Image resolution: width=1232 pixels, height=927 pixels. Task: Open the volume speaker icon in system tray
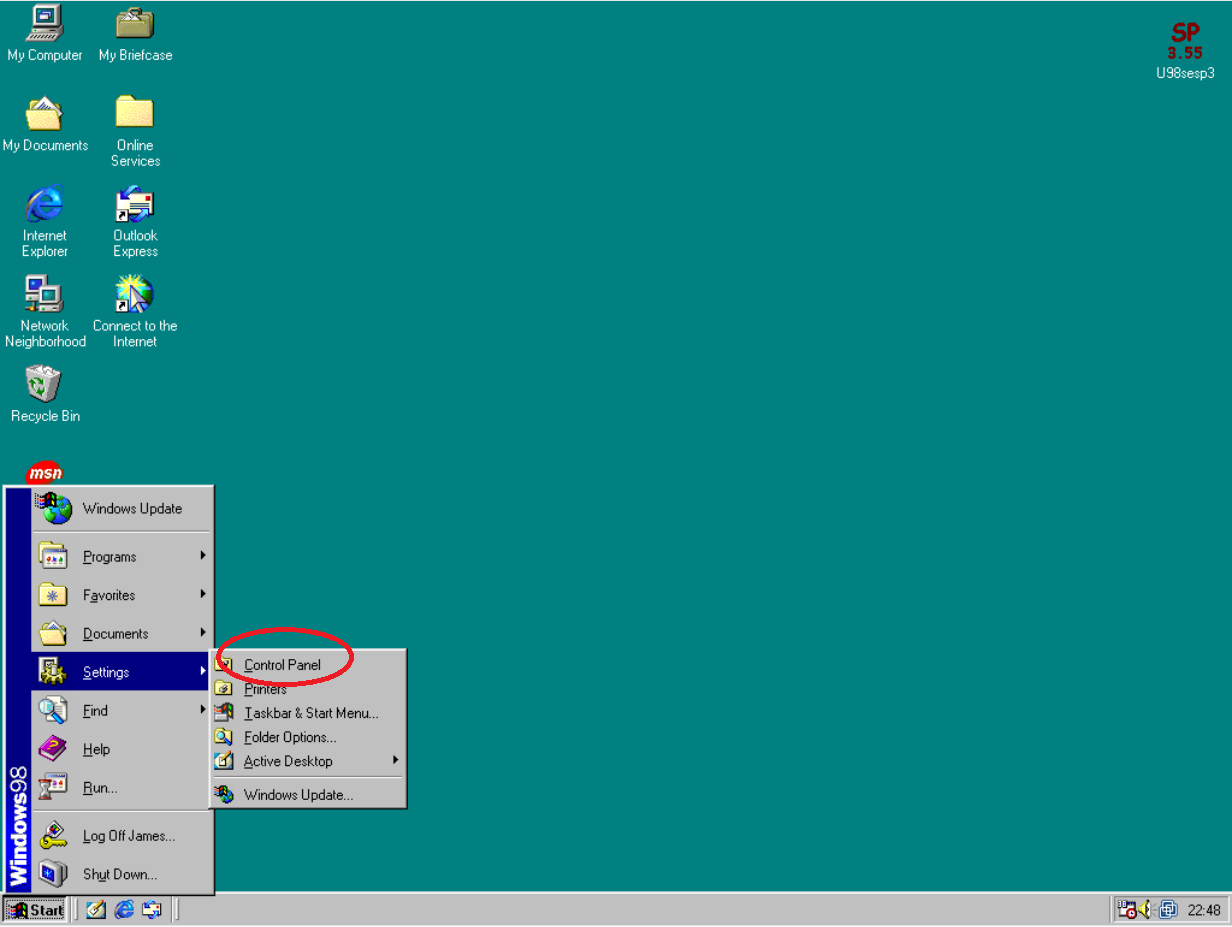1144,910
